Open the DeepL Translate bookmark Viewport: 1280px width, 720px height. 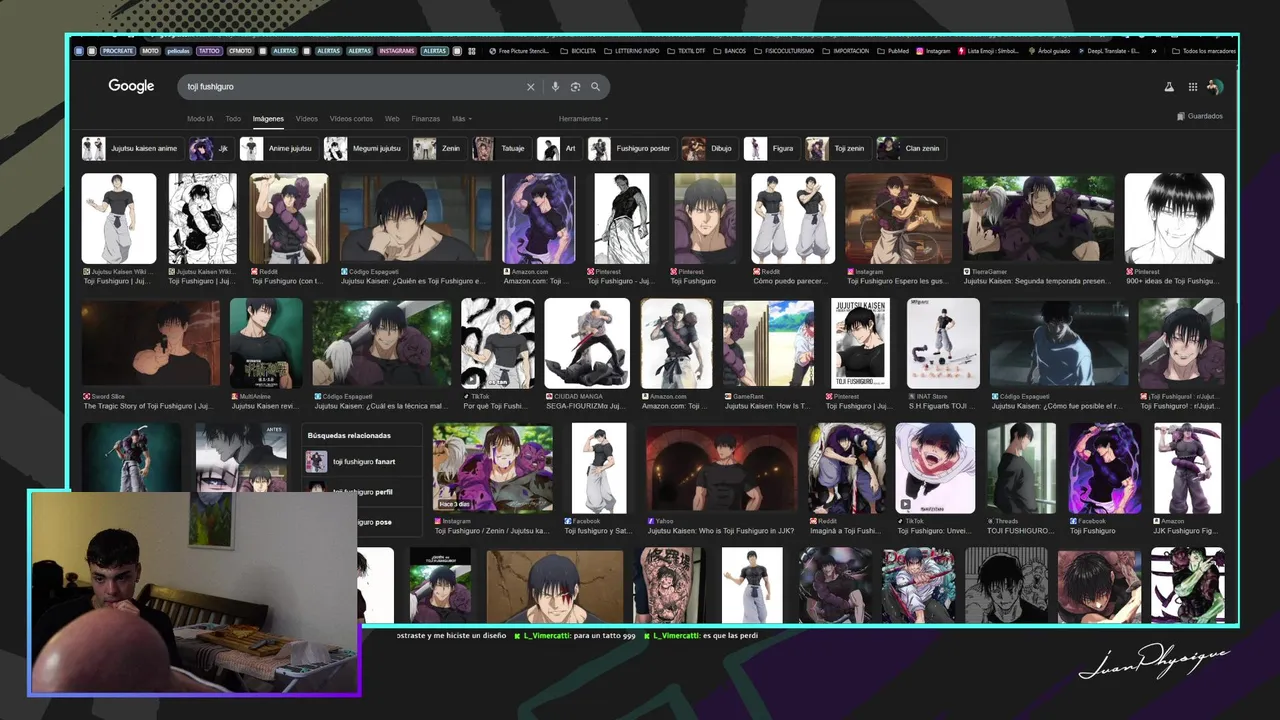pos(1108,51)
